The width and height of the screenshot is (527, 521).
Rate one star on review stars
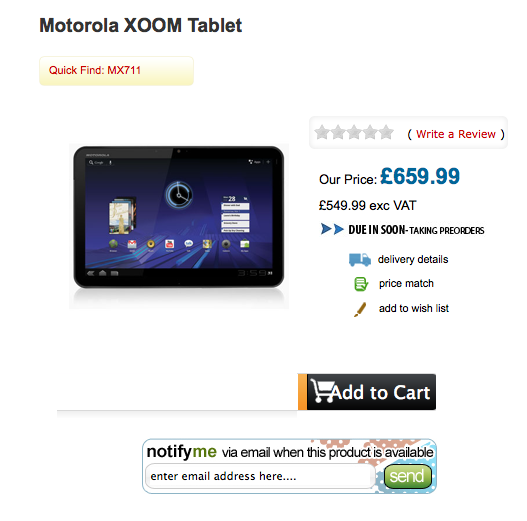coord(322,132)
